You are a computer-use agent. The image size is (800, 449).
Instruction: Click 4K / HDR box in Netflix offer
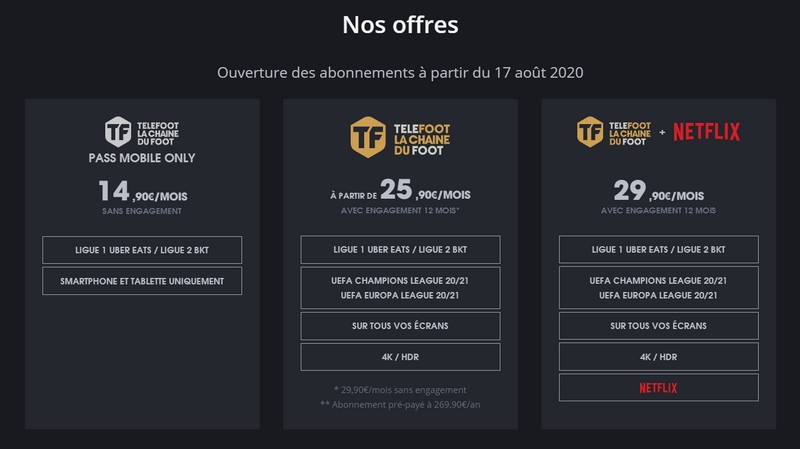pyautogui.click(x=658, y=357)
